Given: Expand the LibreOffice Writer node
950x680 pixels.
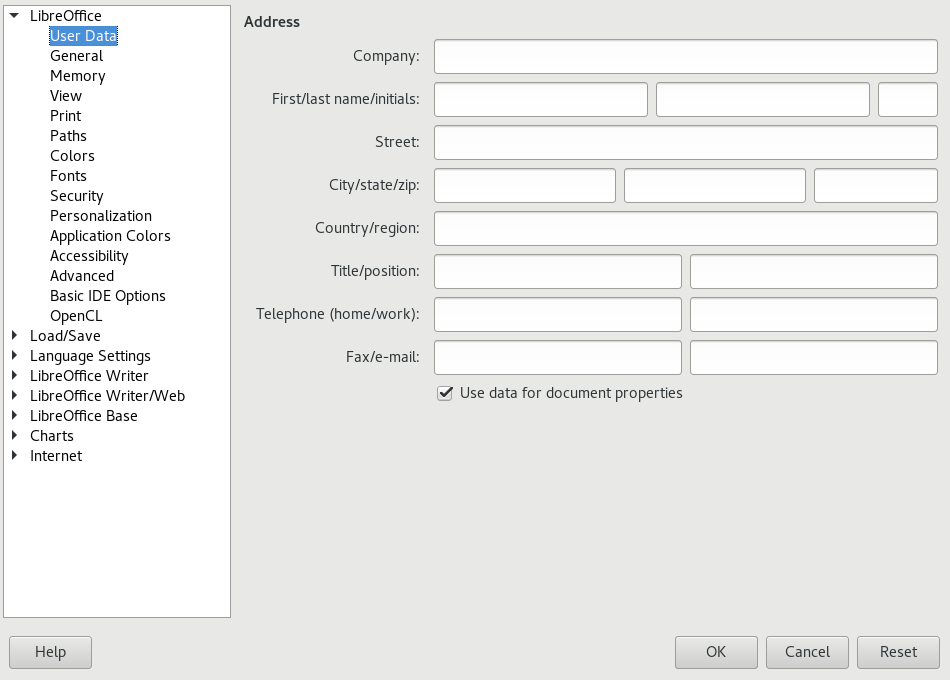Looking at the screenshot, I should point(15,376).
